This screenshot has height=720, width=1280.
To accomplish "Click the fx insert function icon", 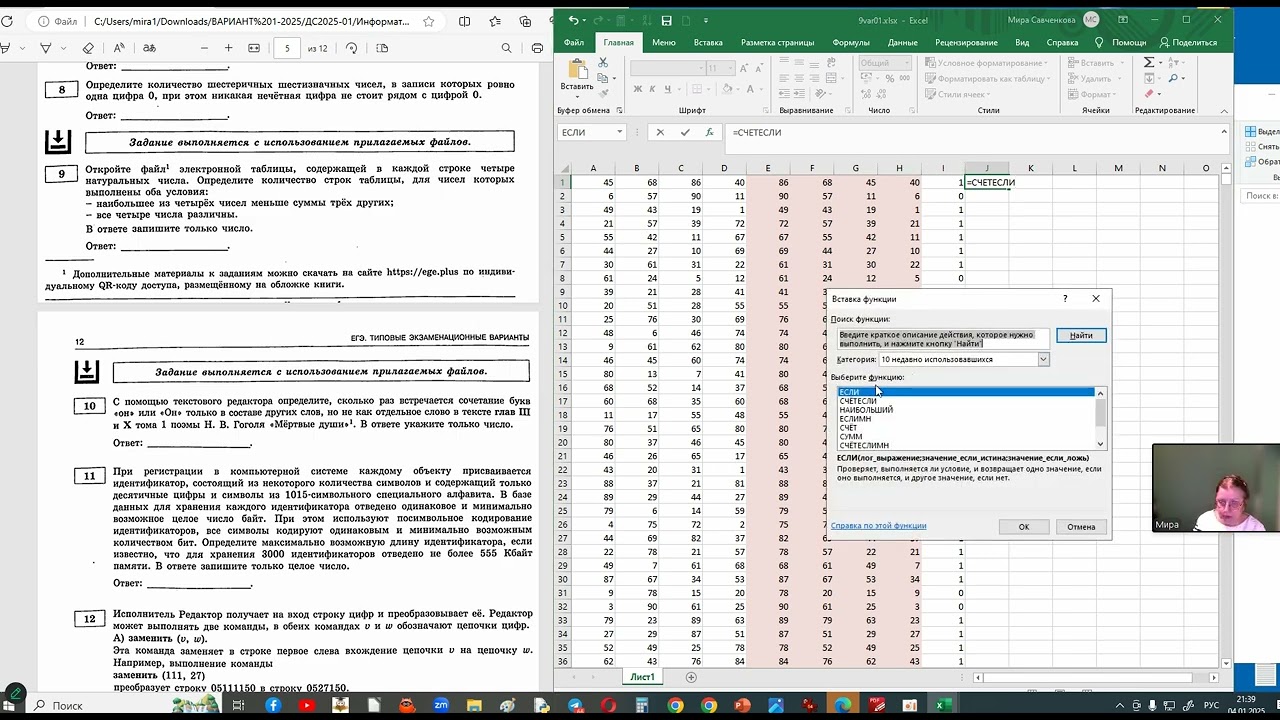I will (x=710, y=132).
